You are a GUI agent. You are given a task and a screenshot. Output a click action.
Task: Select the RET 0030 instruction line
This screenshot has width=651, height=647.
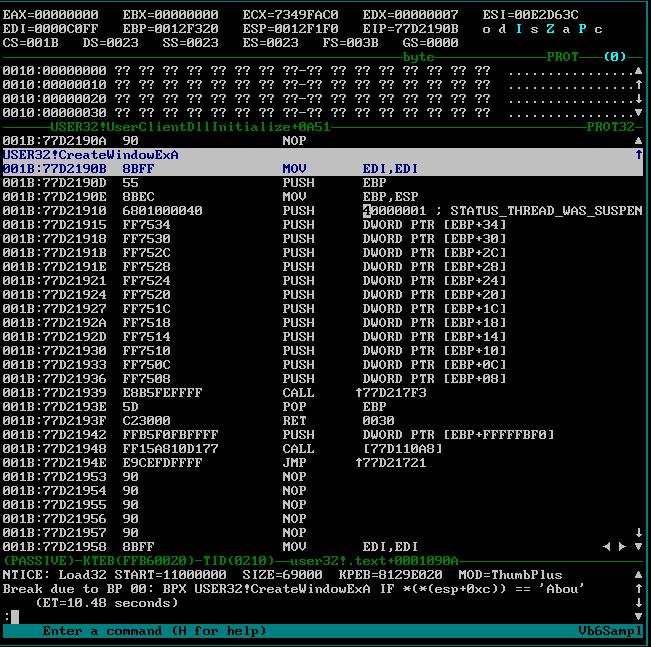pyautogui.click(x=323, y=421)
